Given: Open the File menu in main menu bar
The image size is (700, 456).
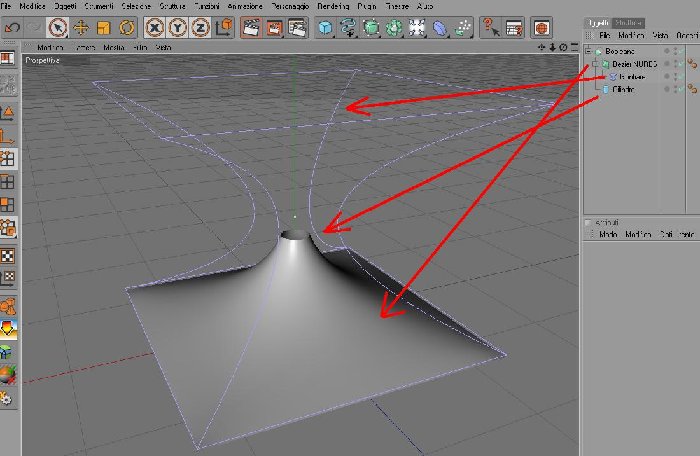Looking at the screenshot, I should click(6, 6).
